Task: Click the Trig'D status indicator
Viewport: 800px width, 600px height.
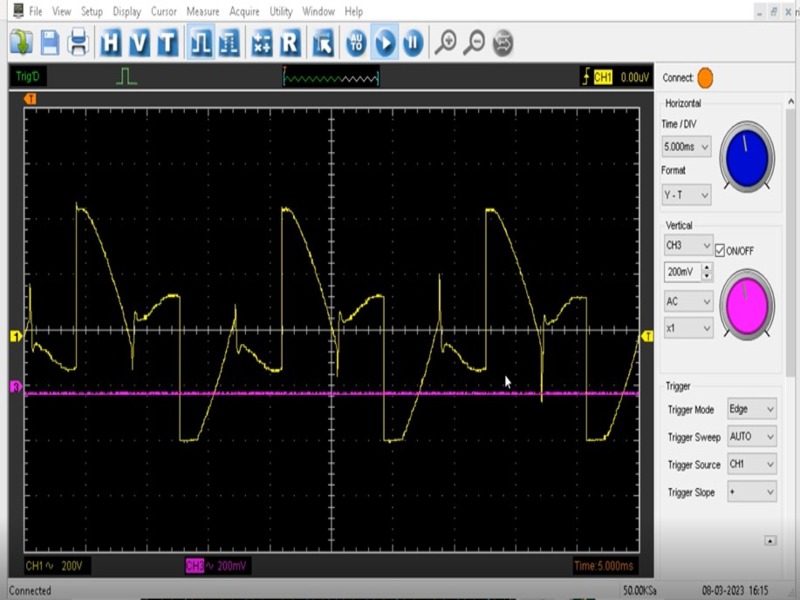Action: click(x=28, y=77)
